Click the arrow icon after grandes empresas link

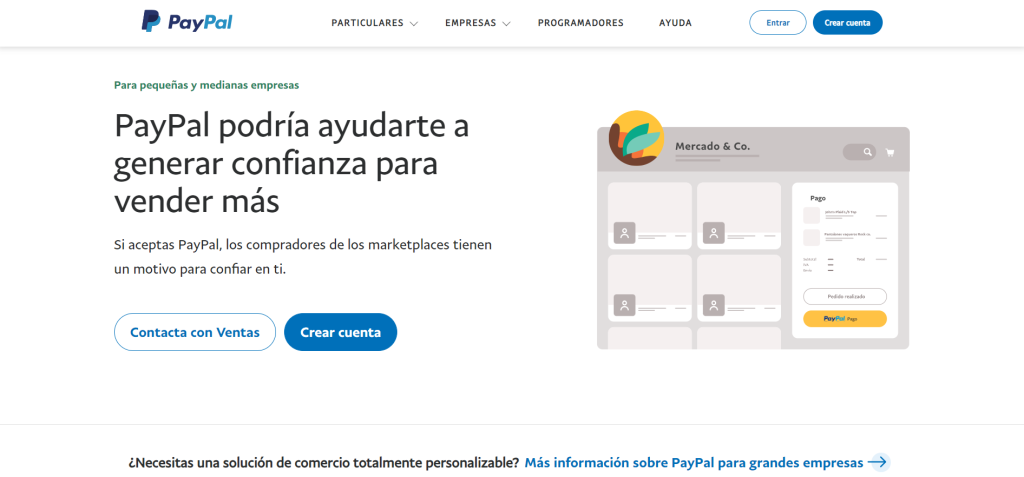point(879,463)
